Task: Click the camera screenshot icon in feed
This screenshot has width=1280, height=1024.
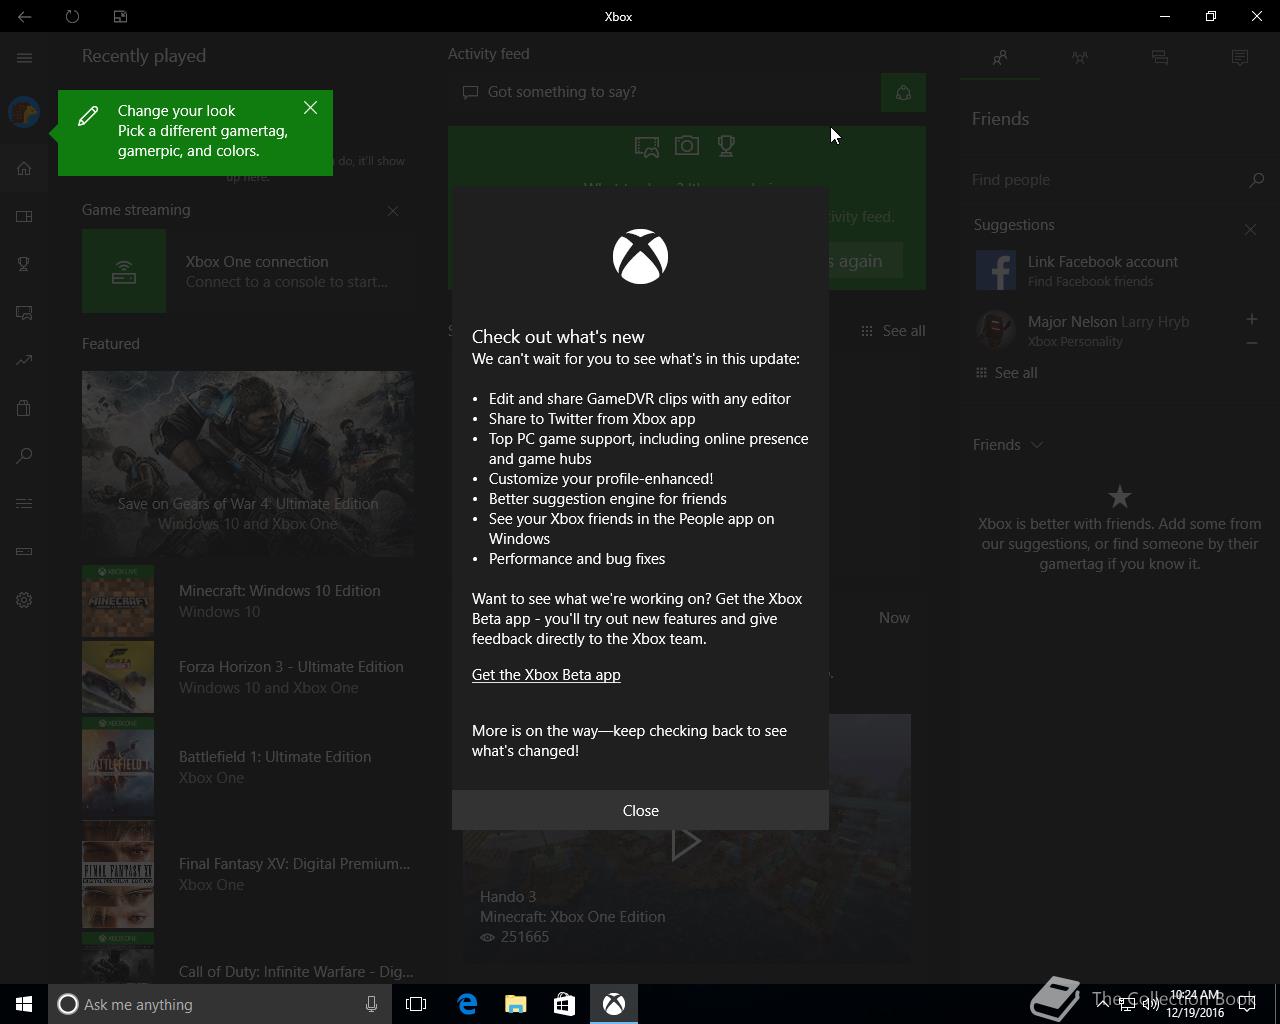Action: (x=687, y=146)
